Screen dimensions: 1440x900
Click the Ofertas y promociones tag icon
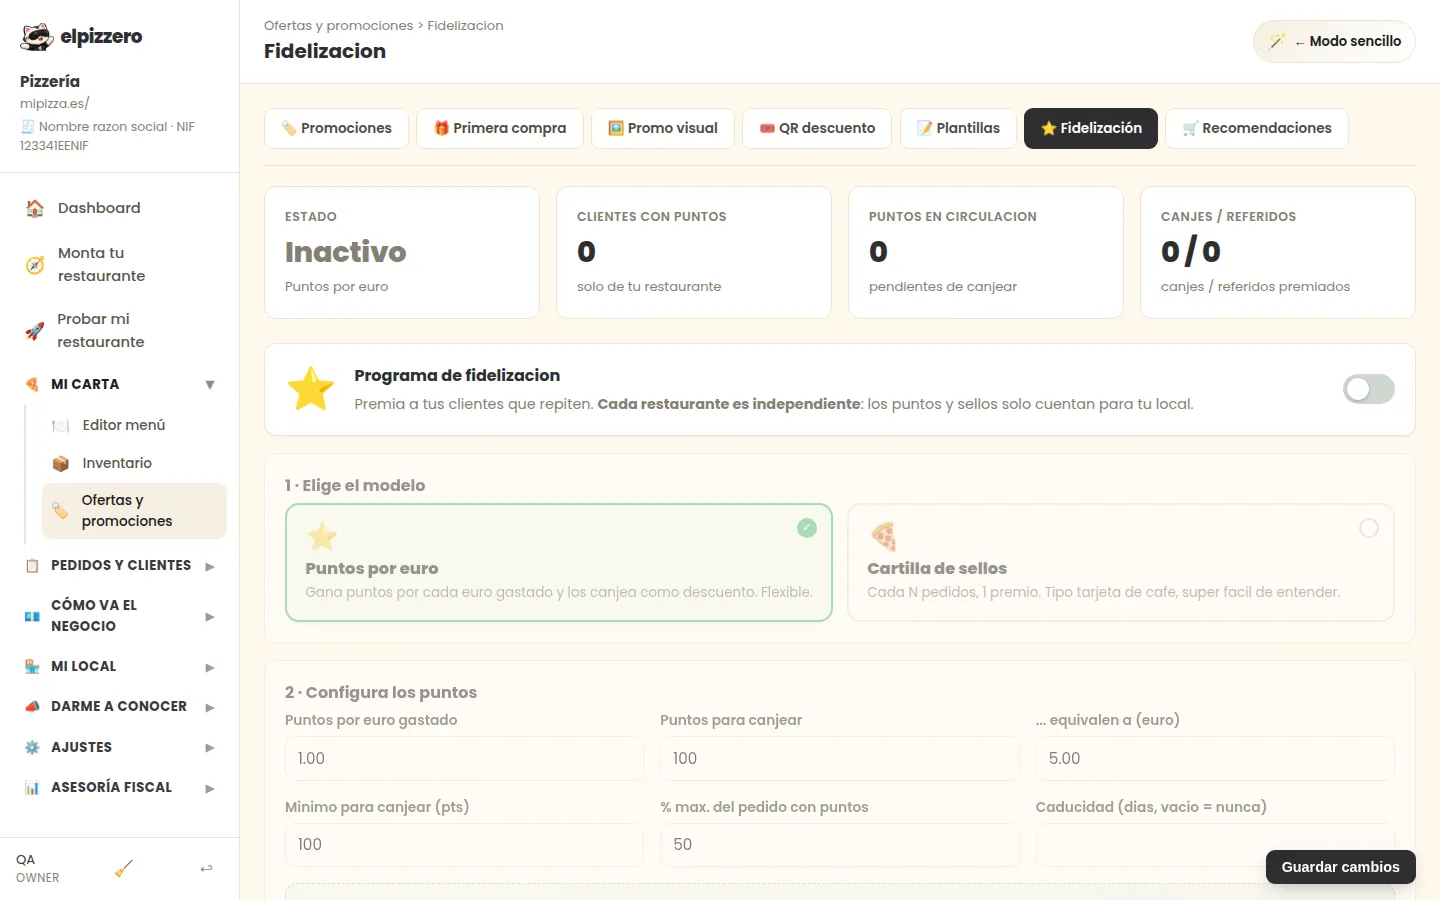point(61,511)
